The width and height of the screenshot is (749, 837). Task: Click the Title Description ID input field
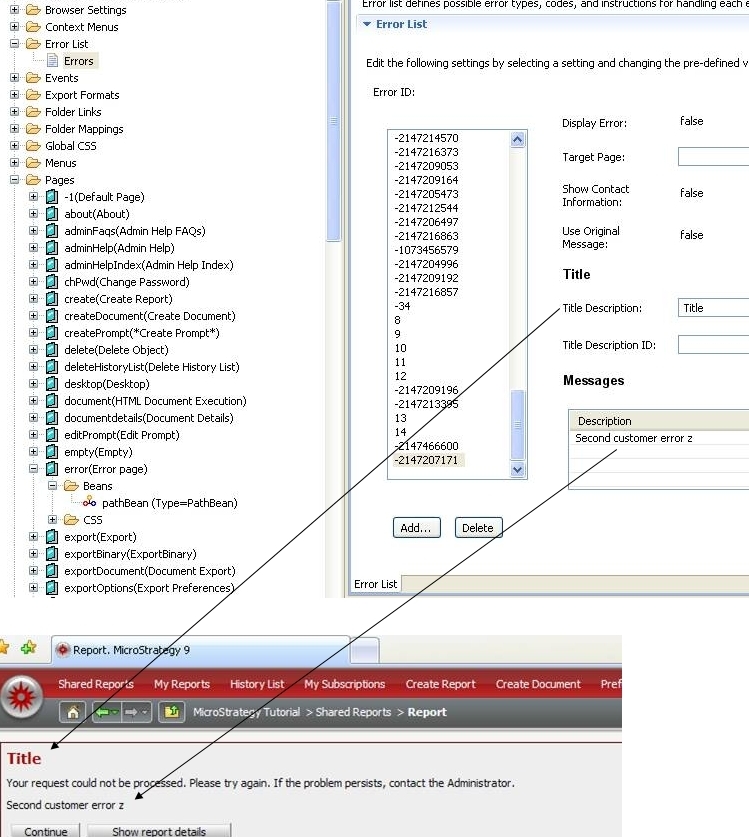(x=713, y=345)
